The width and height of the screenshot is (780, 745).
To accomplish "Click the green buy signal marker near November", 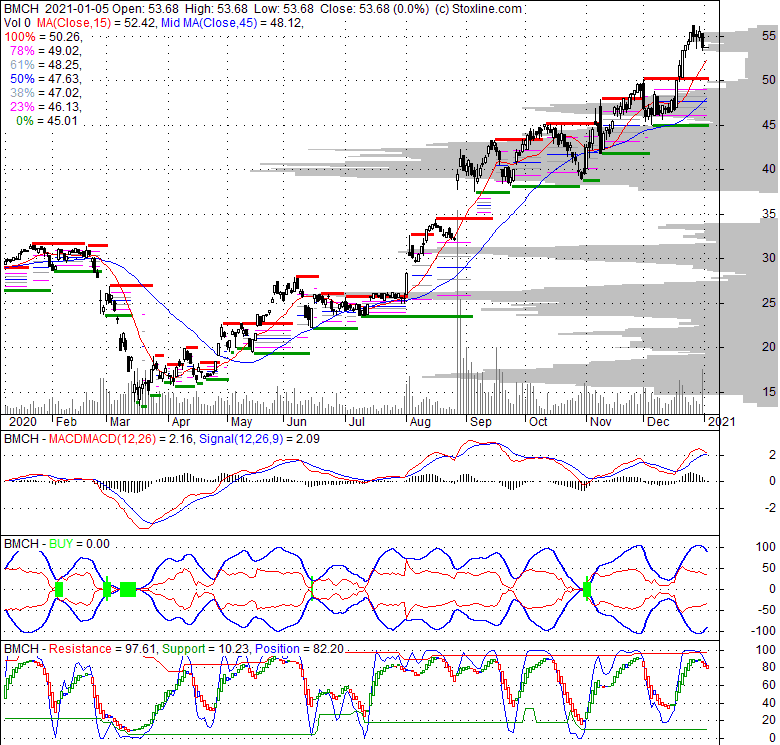I will pyautogui.click(x=586, y=590).
